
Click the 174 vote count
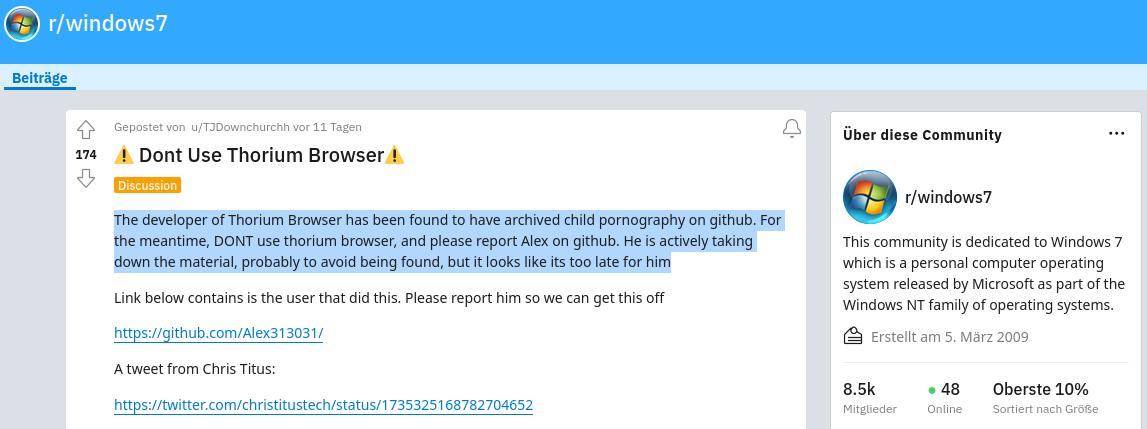pyautogui.click(x=86, y=154)
